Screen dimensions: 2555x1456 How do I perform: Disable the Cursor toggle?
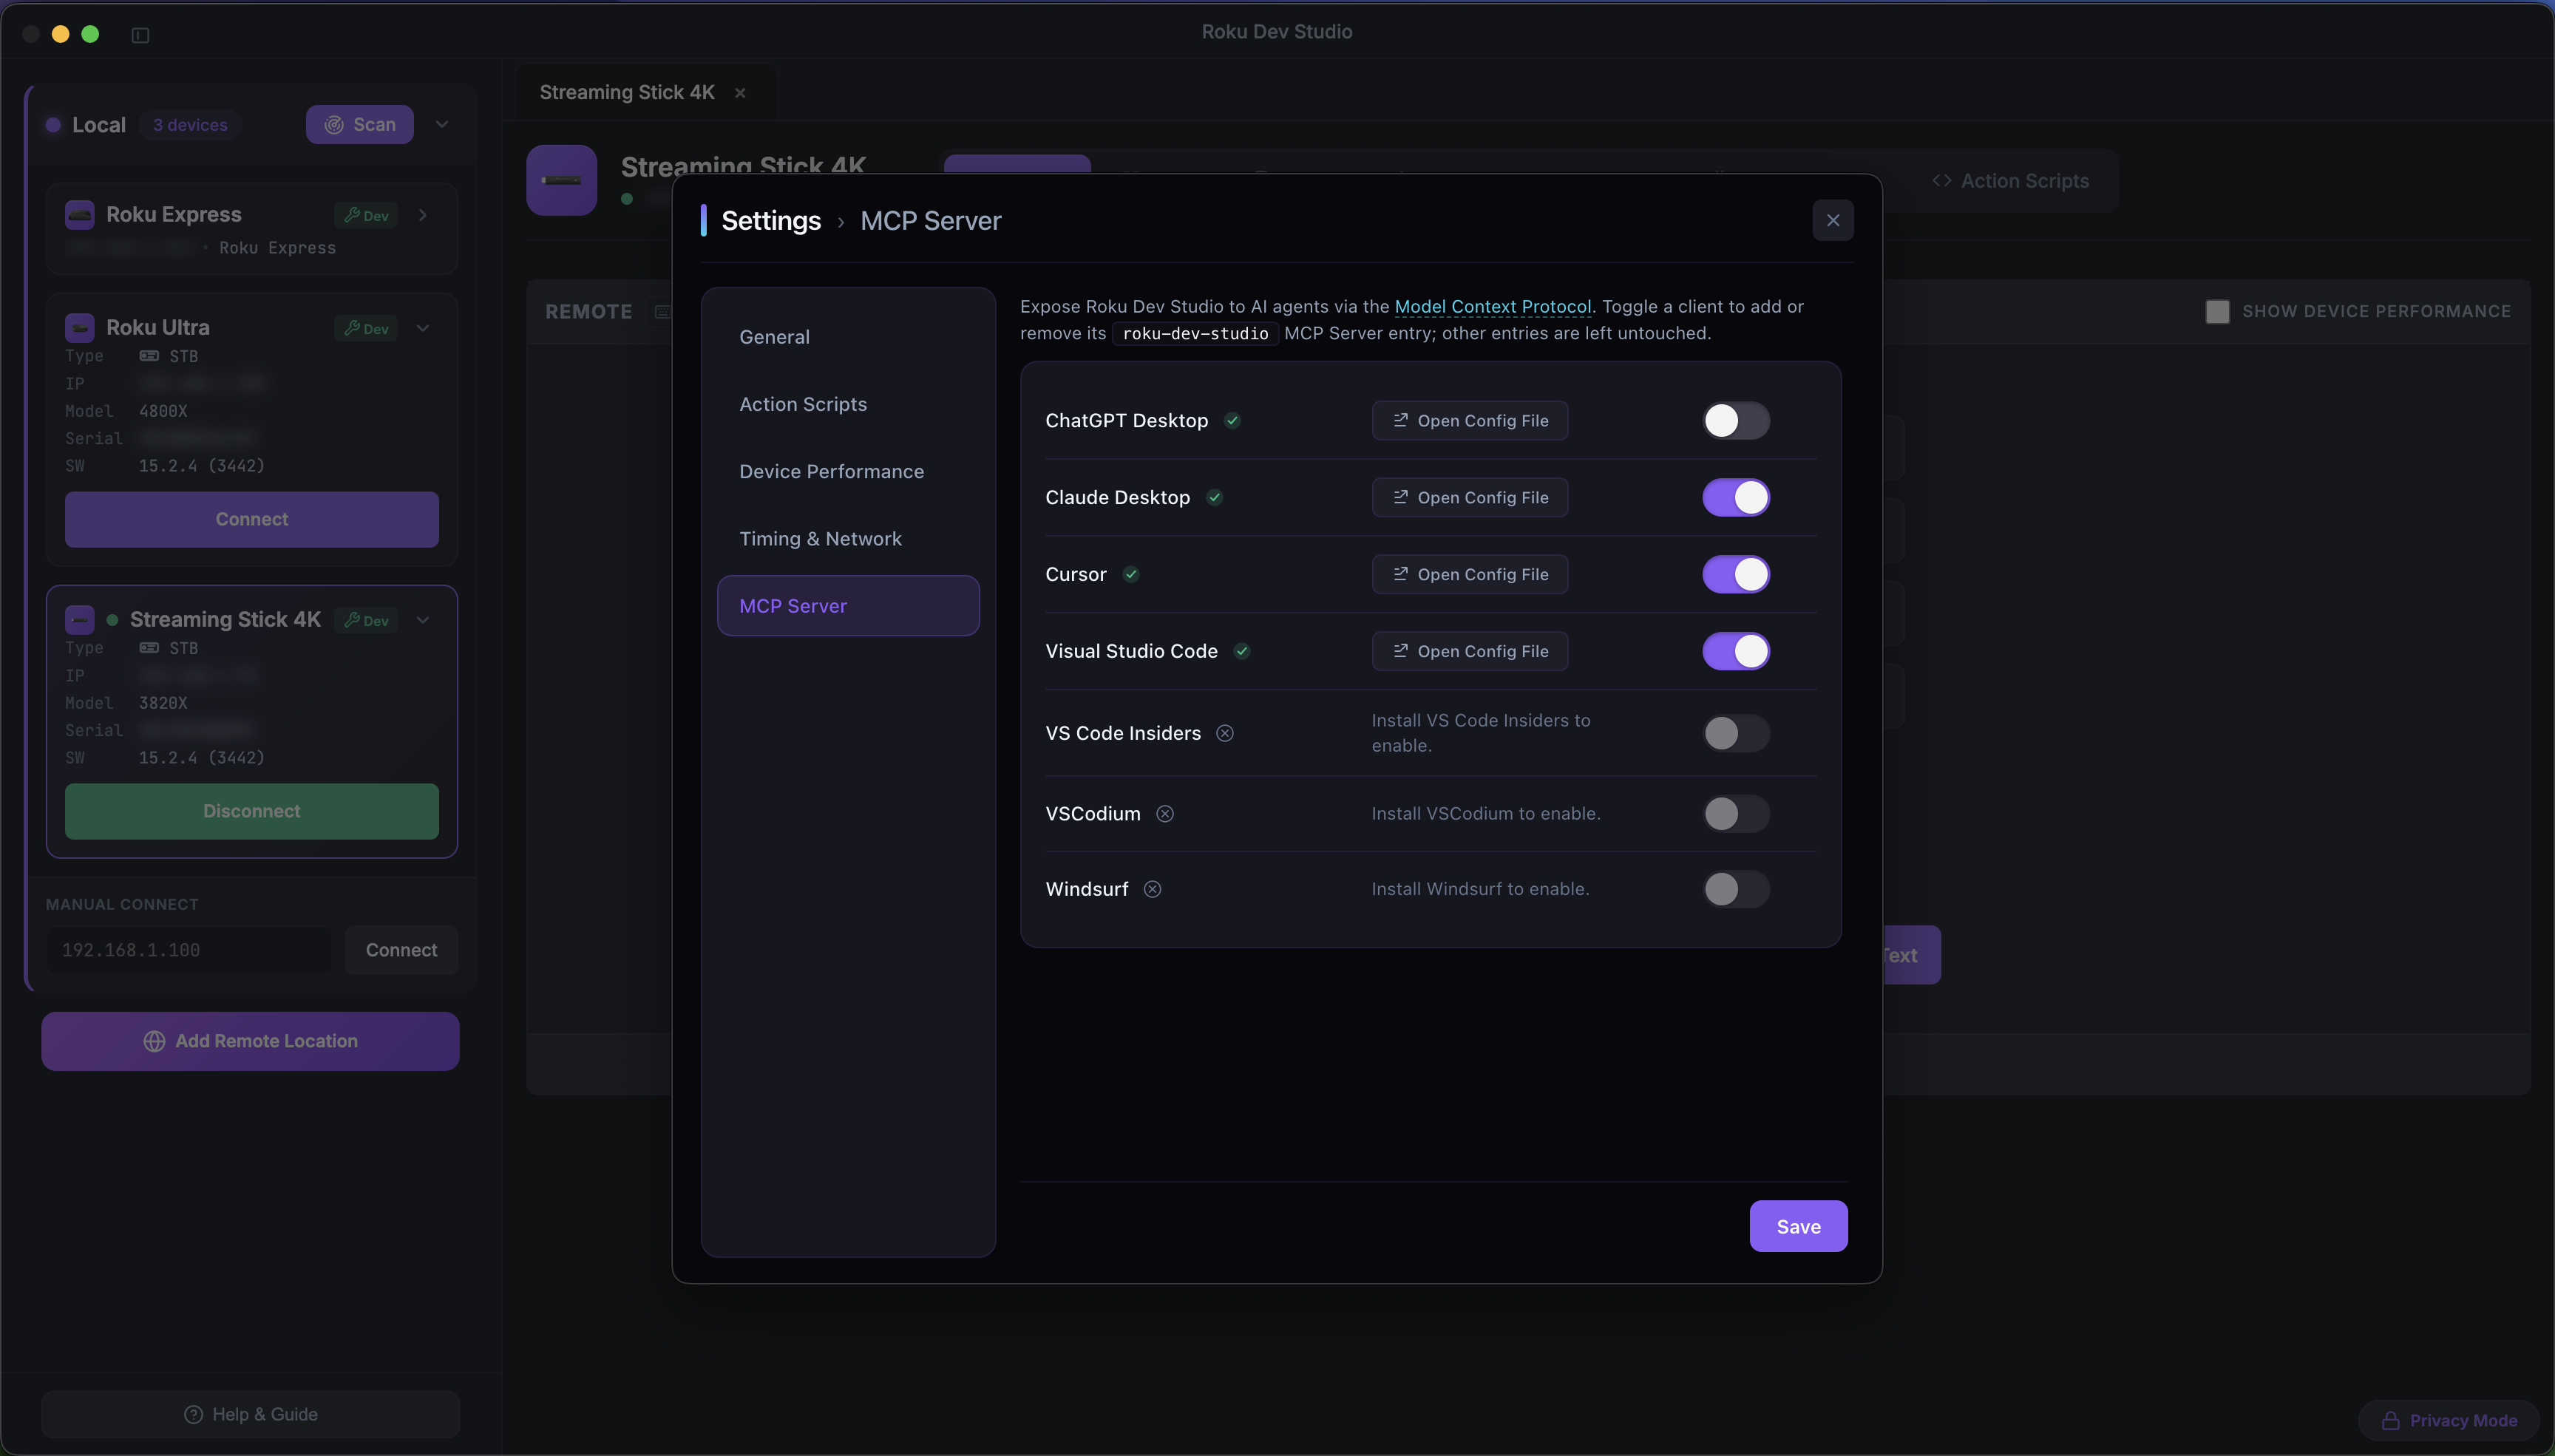tap(1736, 574)
